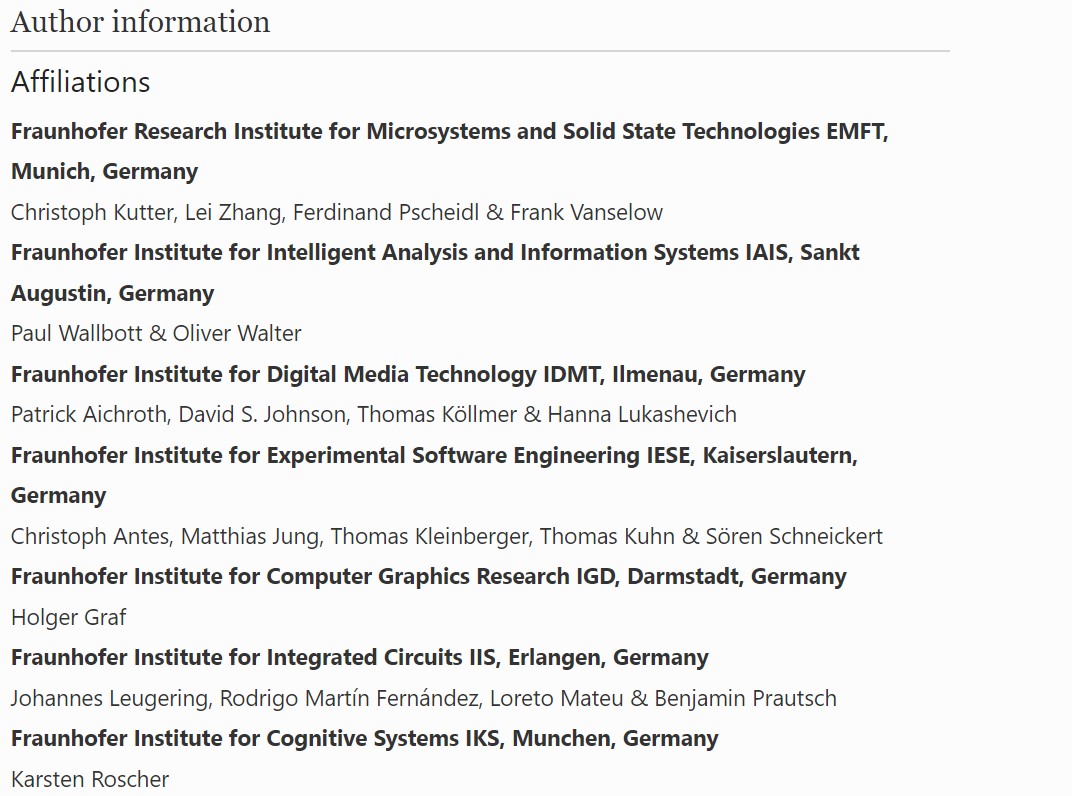Viewport: 1072px width, 796px height.
Task: Click the Experimental Software Engineering IESE affiliation
Action: click(x=434, y=455)
